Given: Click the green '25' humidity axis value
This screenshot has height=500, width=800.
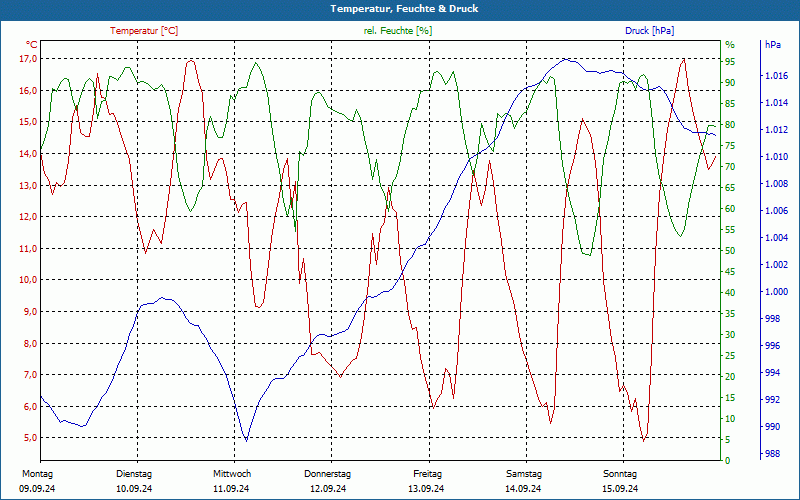Looking at the screenshot, I should coord(730,356).
